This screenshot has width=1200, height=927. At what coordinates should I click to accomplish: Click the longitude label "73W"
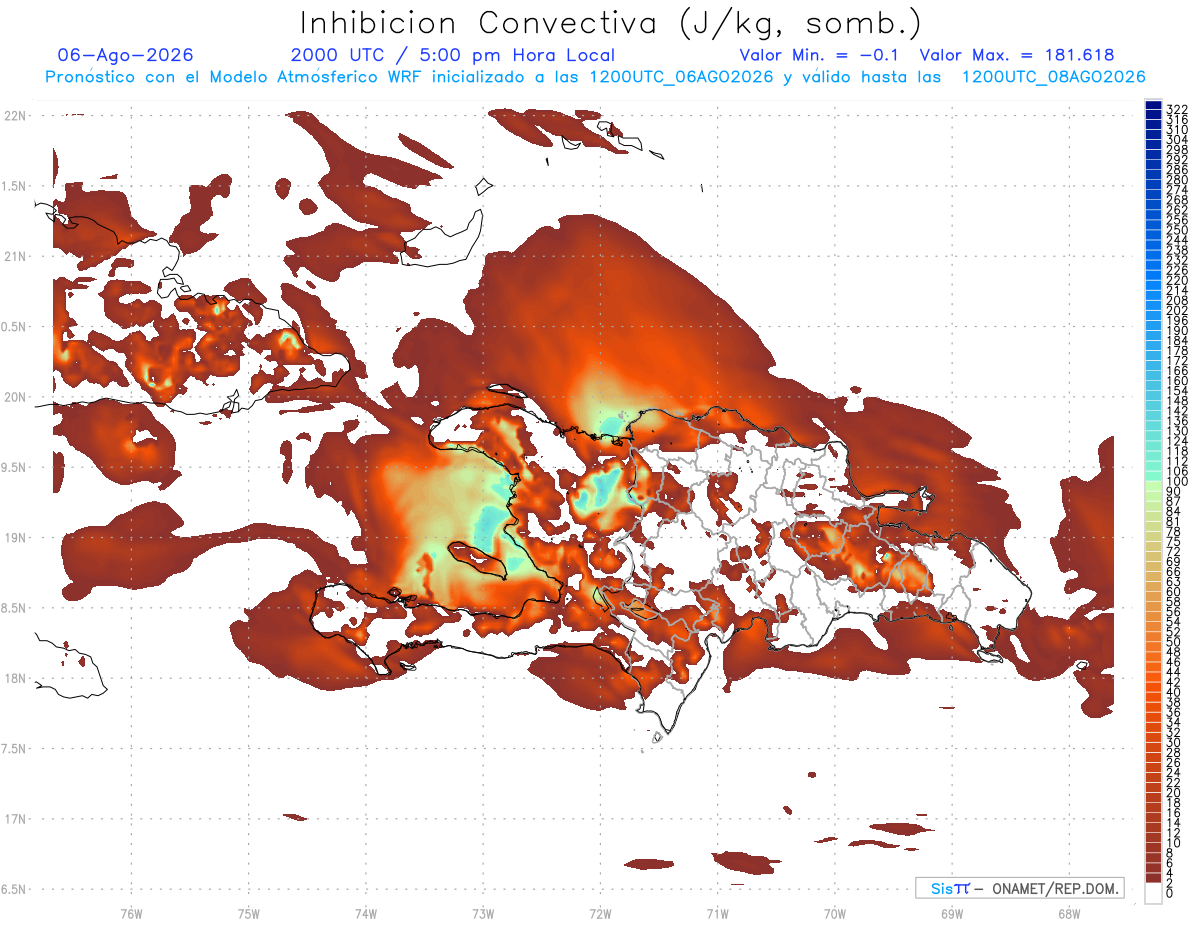point(483,914)
